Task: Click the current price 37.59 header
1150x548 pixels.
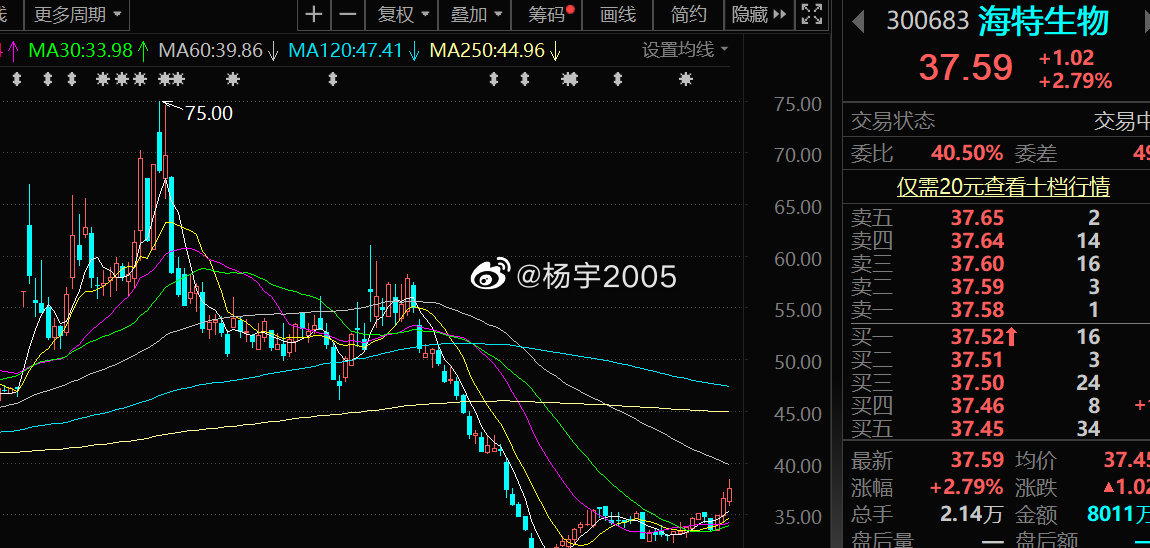Action: click(965, 67)
